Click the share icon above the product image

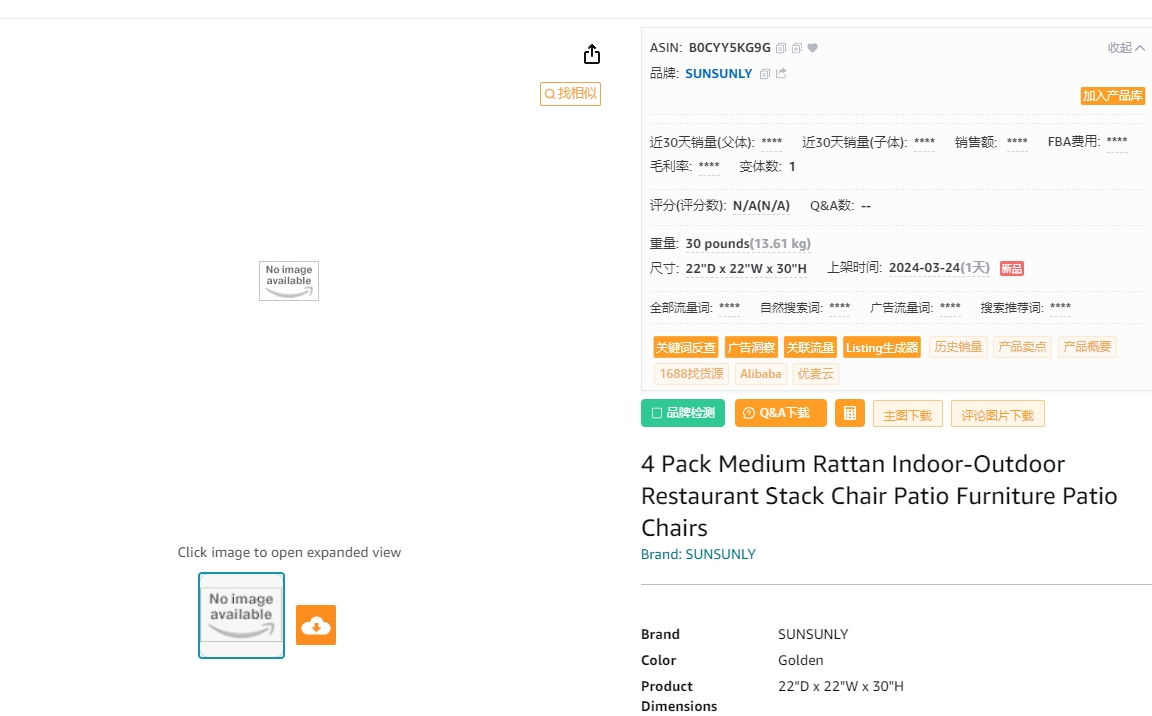[x=591, y=54]
